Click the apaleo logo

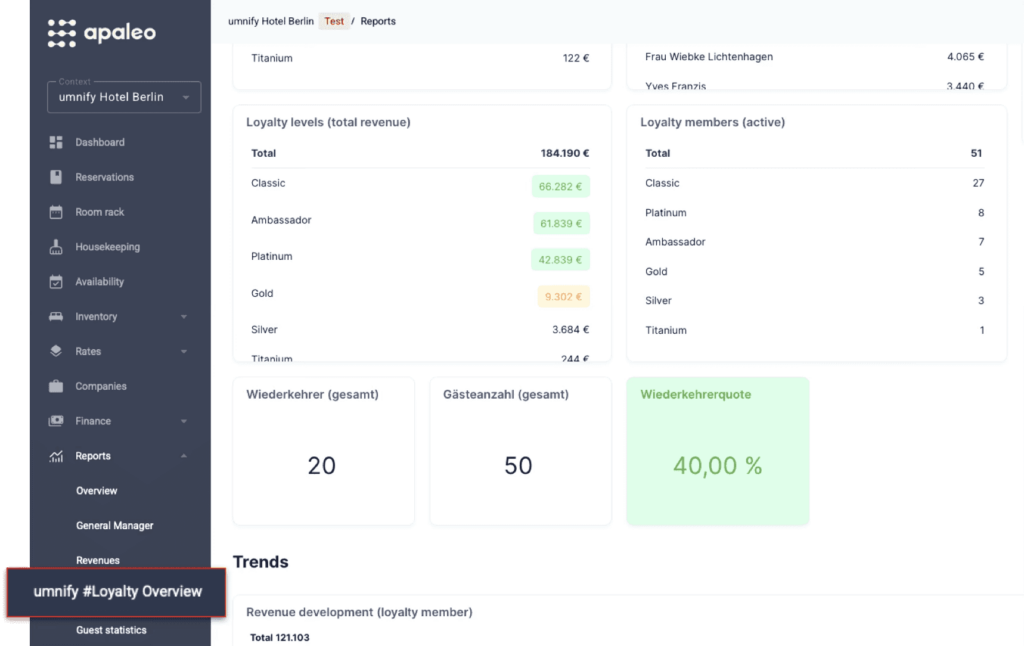click(x=101, y=33)
